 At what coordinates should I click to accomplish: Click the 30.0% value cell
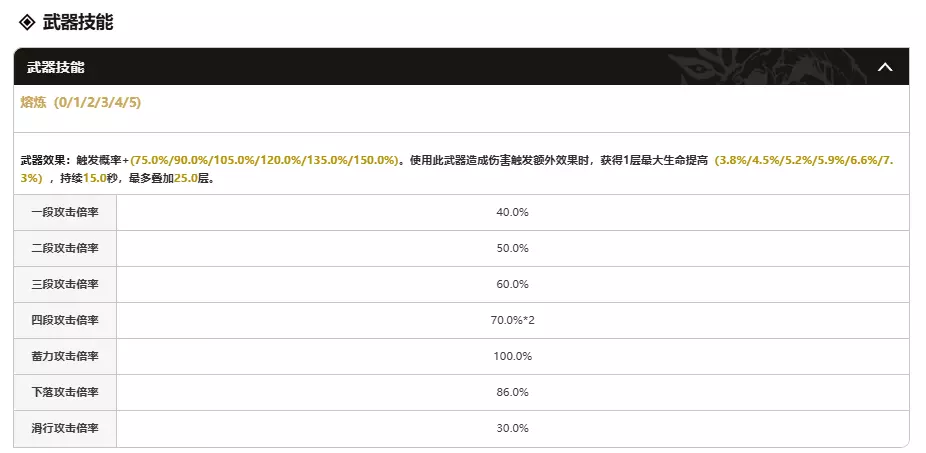[x=512, y=429]
